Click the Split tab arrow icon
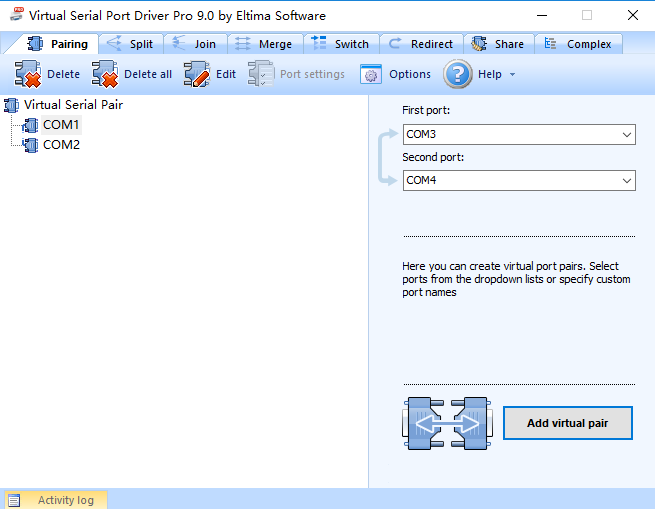The height and width of the screenshot is (509, 655). 114,43
